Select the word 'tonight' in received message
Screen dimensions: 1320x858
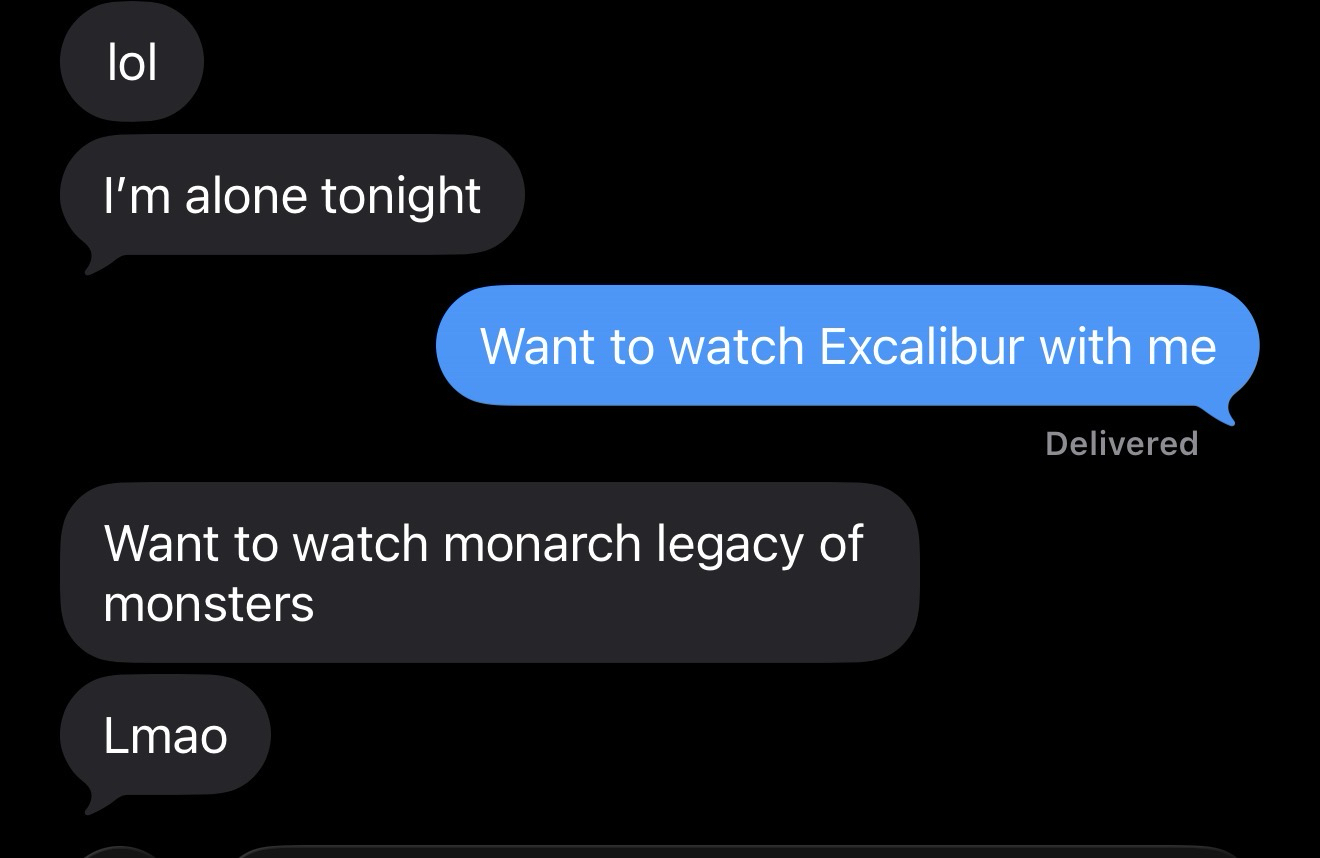click(x=401, y=196)
